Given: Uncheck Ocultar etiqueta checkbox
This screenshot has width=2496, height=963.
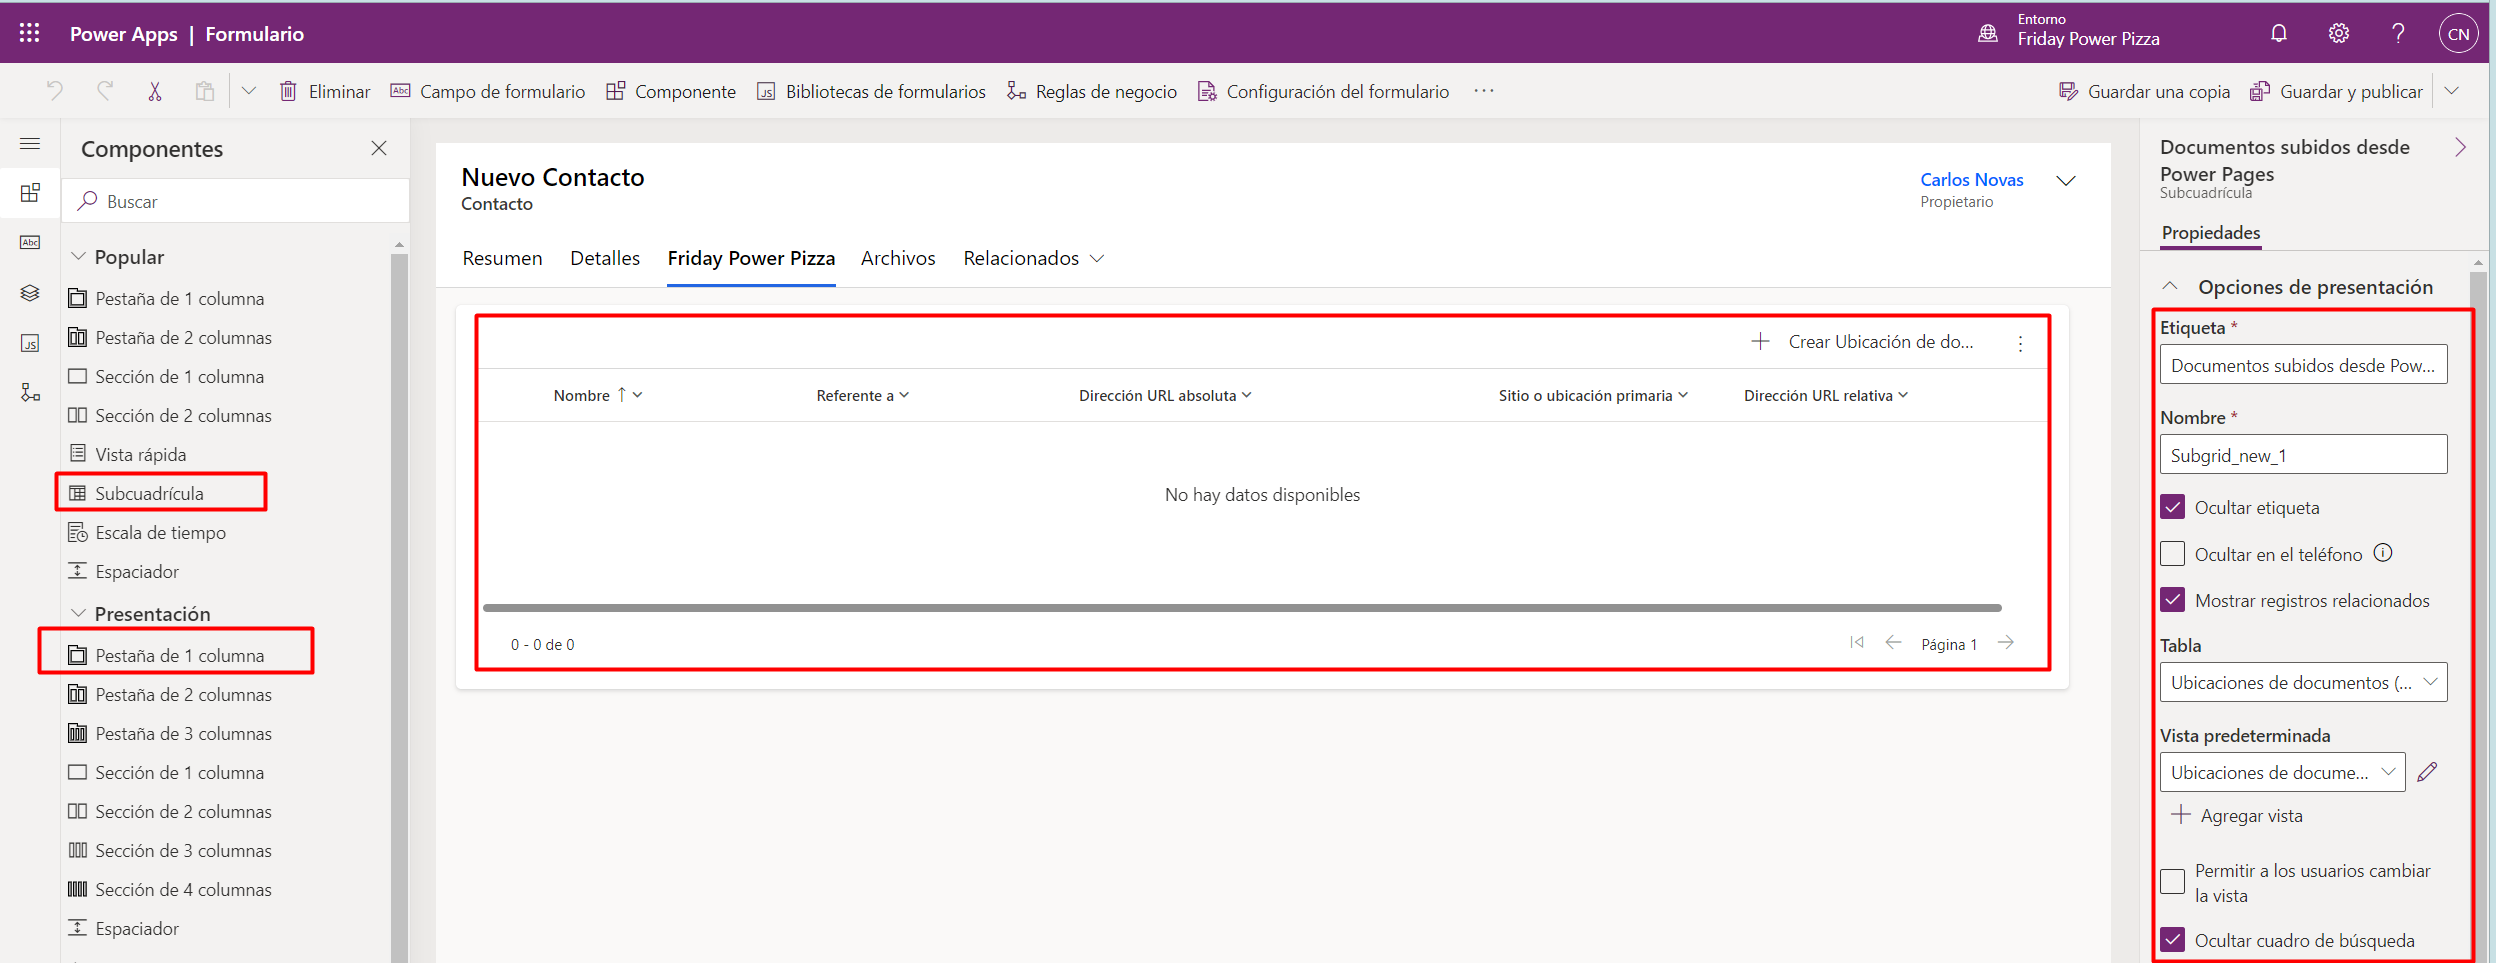Looking at the screenshot, I should coord(2172,507).
